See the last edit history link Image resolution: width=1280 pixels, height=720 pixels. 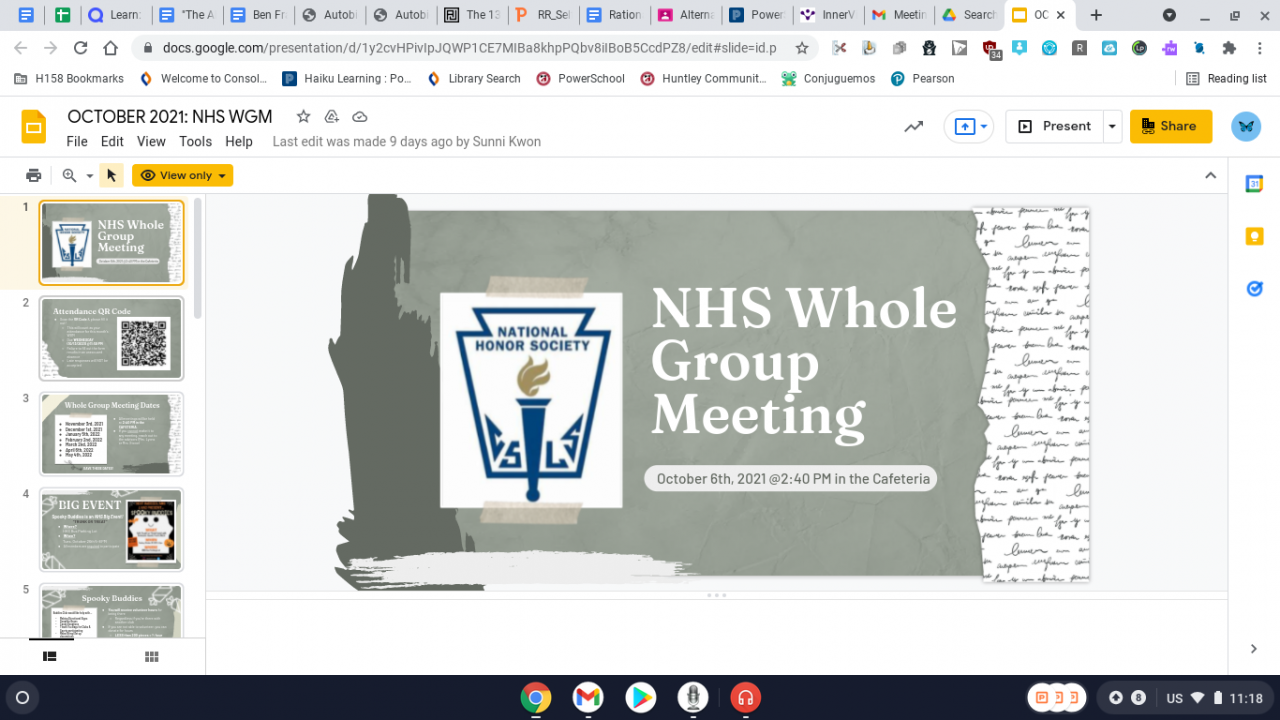[x=406, y=142]
